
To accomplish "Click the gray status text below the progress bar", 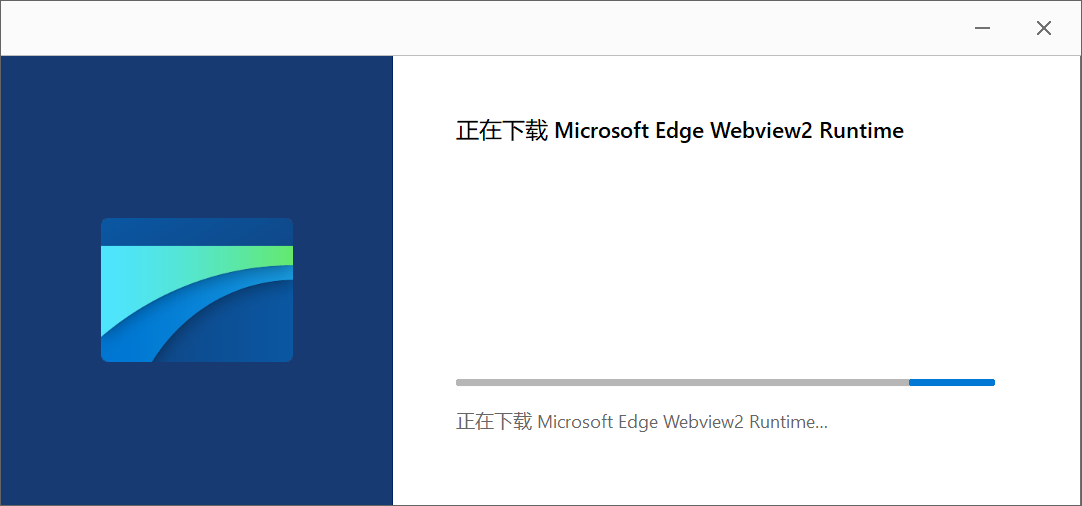I will pyautogui.click(x=641, y=422).
